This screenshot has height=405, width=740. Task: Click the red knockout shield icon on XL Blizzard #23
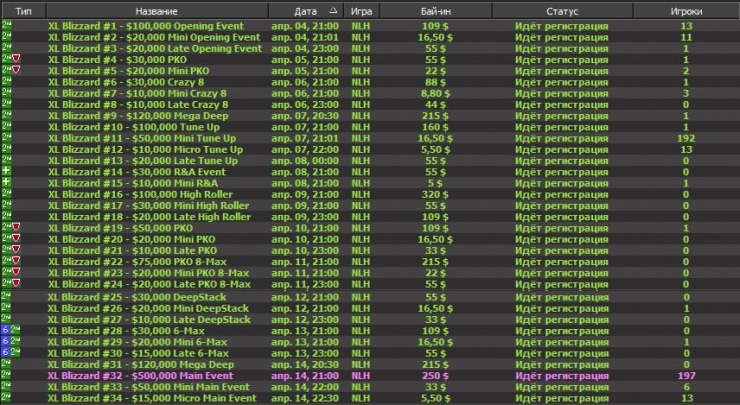[x=16, y=272]
